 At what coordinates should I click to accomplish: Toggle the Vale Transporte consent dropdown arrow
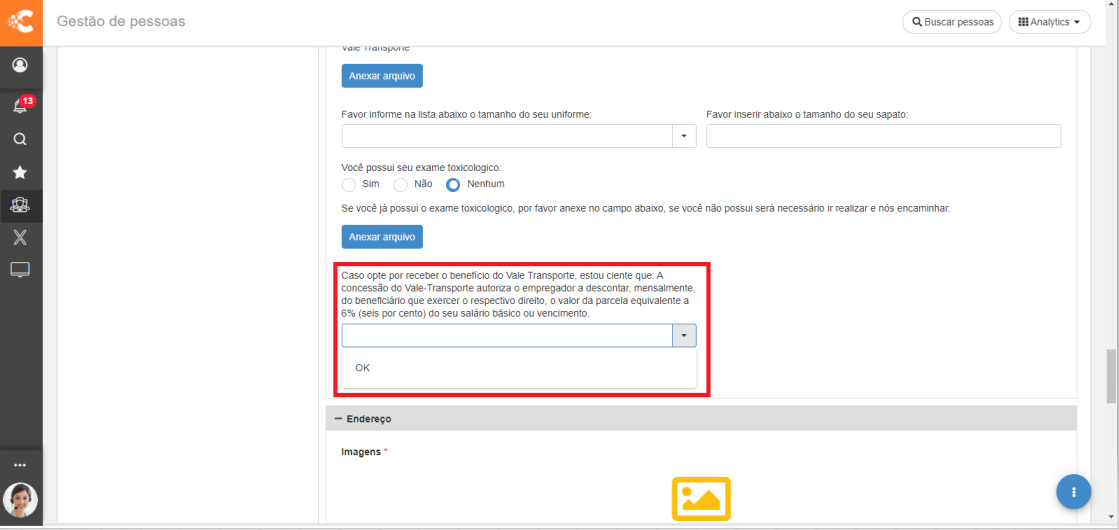684,336
